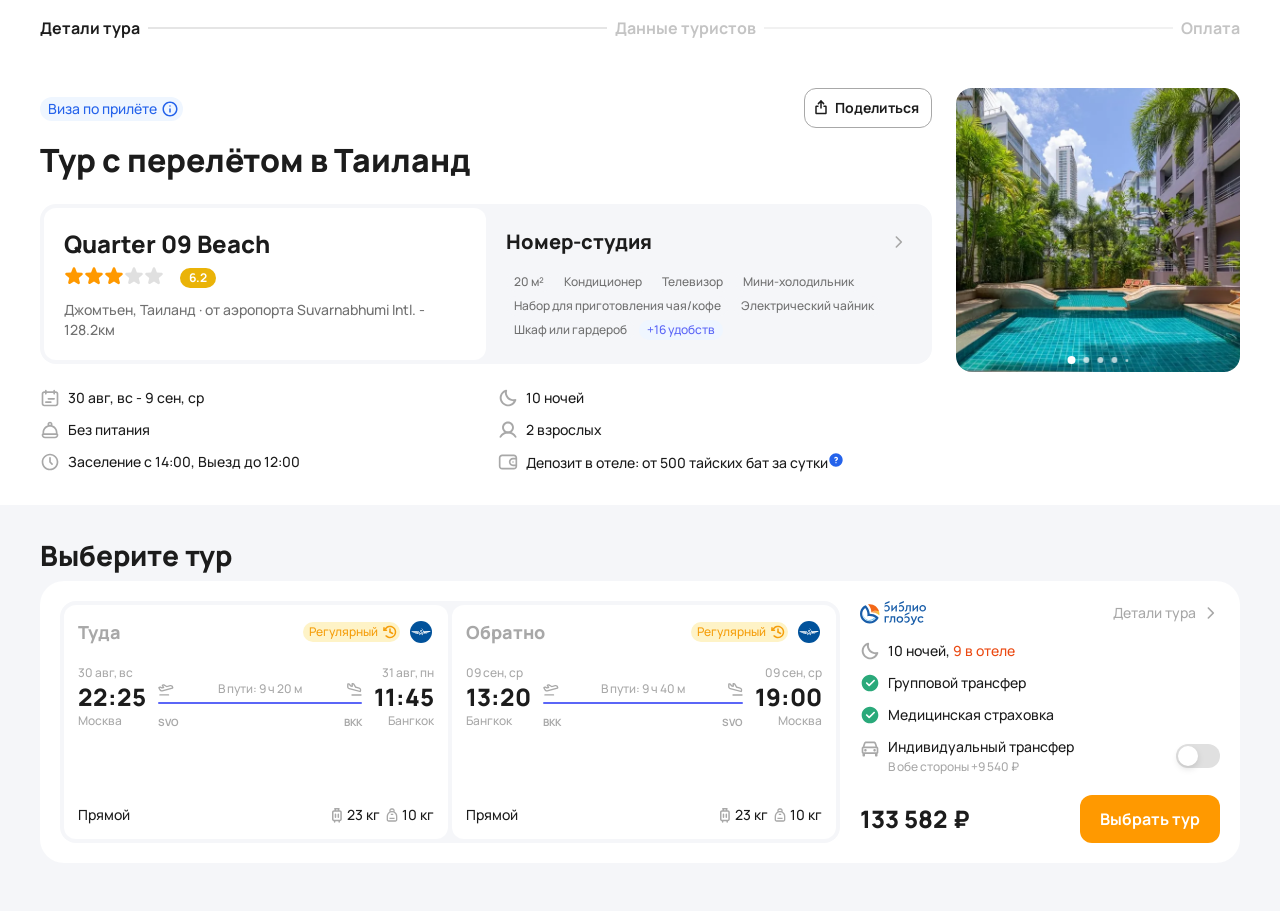The image size is (1280, 911).
Task: Click the Регулярный badge in Туда card
Action: (352, 632)
